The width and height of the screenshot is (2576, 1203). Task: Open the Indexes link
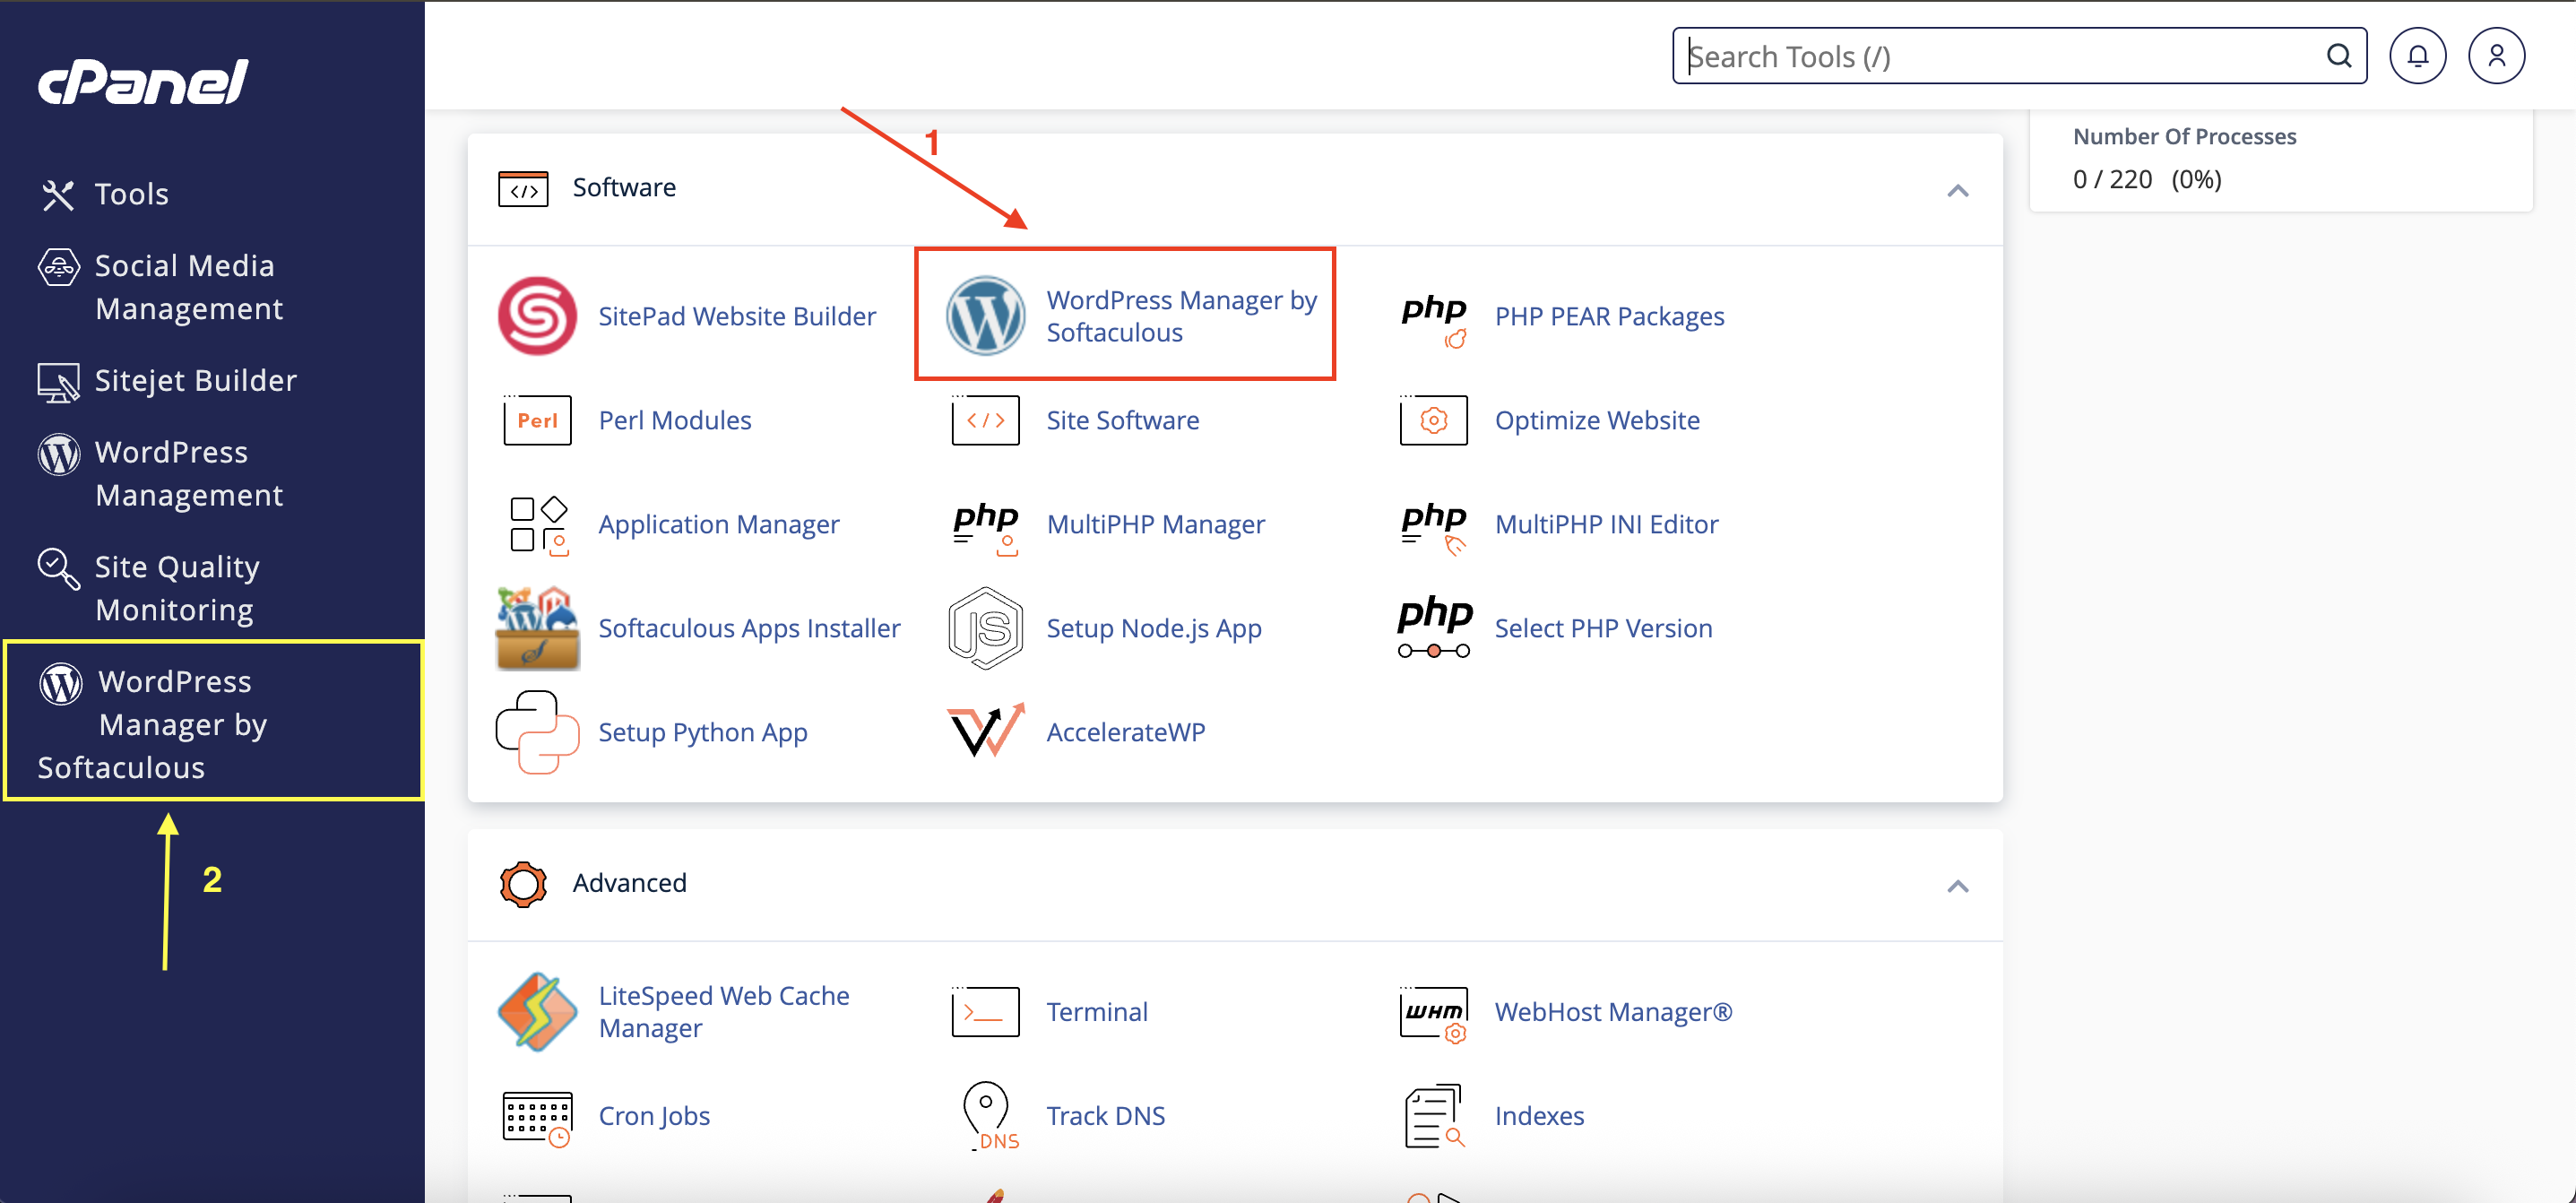click(x=1539, y=1116)
